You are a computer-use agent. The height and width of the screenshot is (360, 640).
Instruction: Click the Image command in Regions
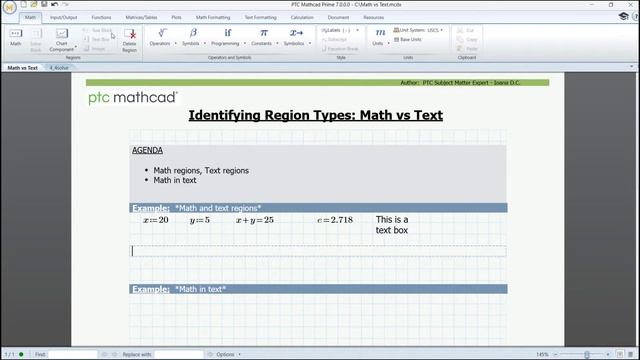tap(95, 49)
